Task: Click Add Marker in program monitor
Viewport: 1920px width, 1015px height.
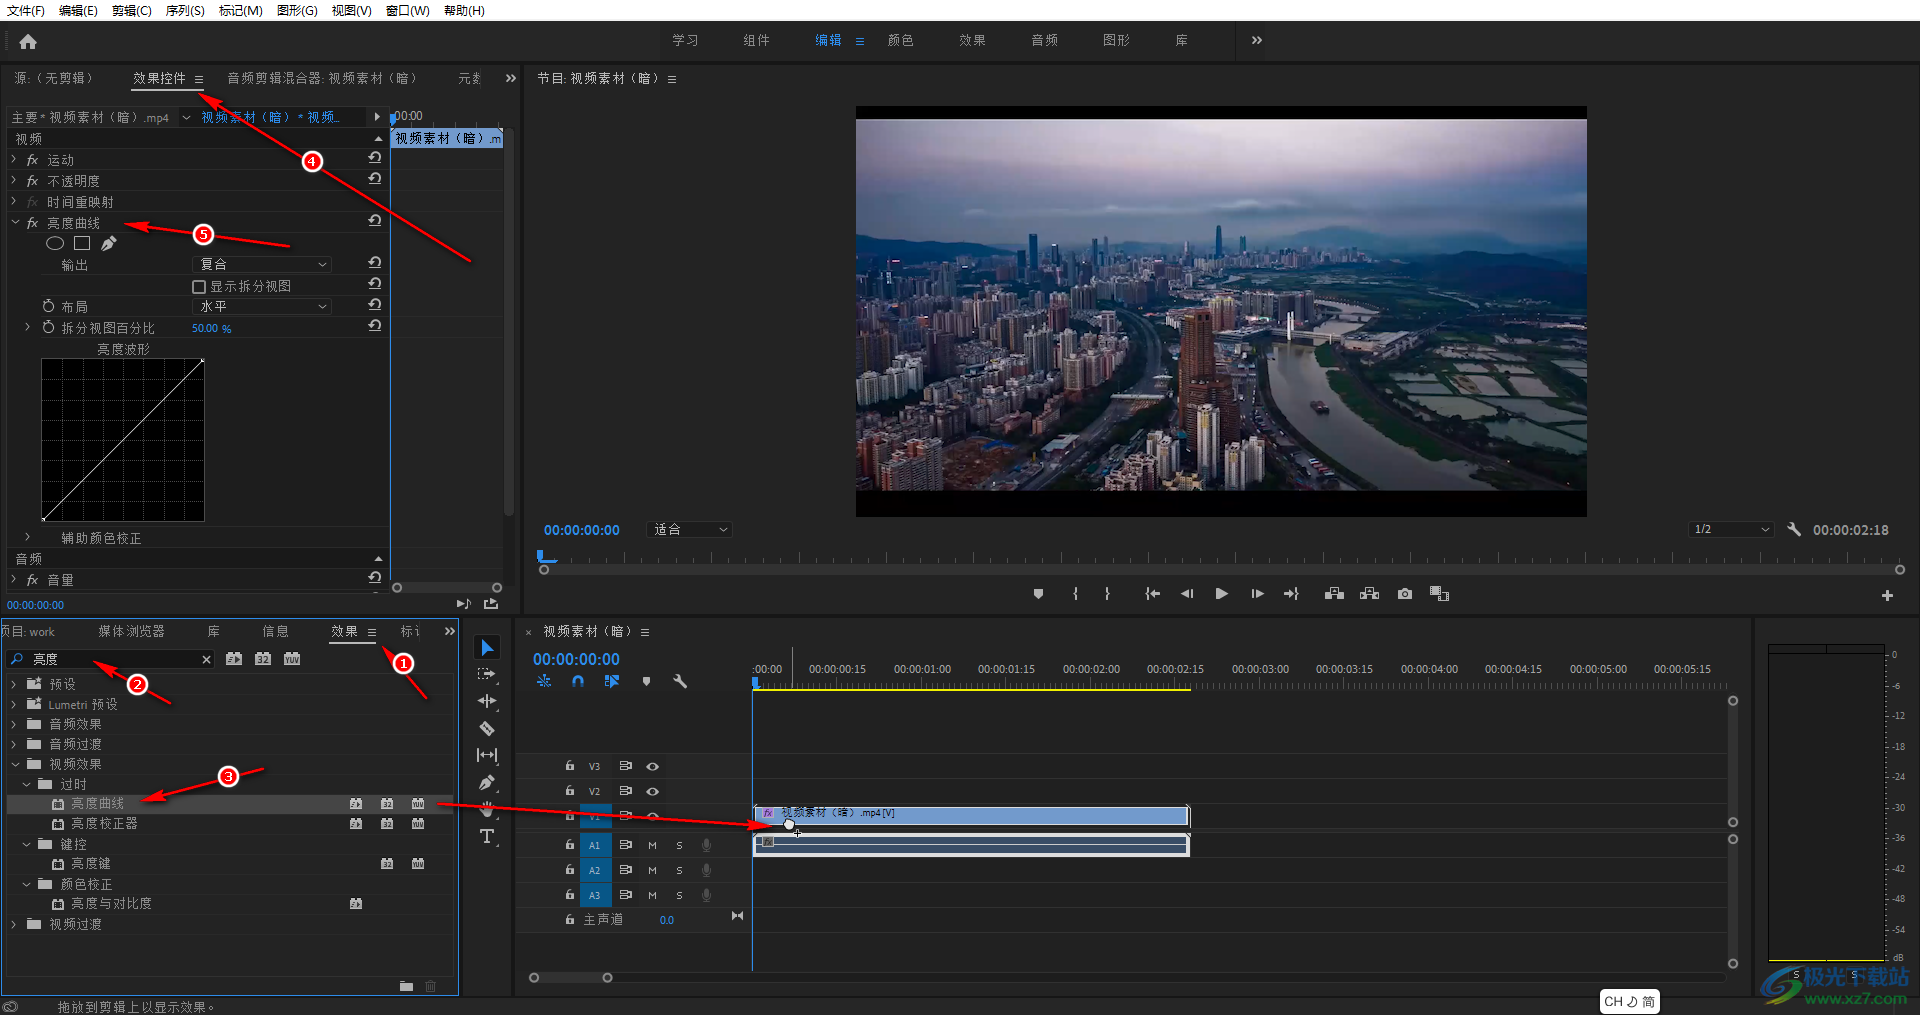Action: 1038,594
